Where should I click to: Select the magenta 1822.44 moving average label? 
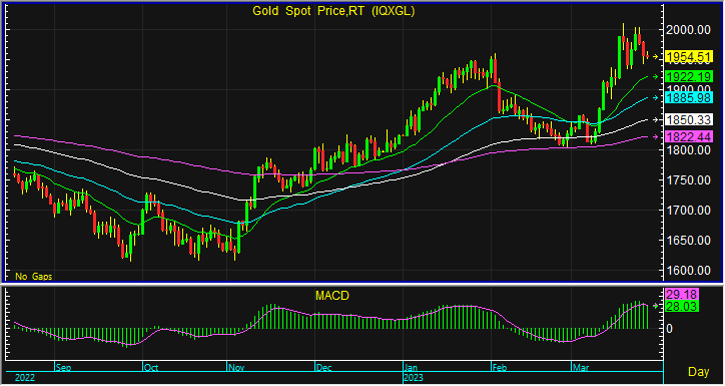coord(688,137)
